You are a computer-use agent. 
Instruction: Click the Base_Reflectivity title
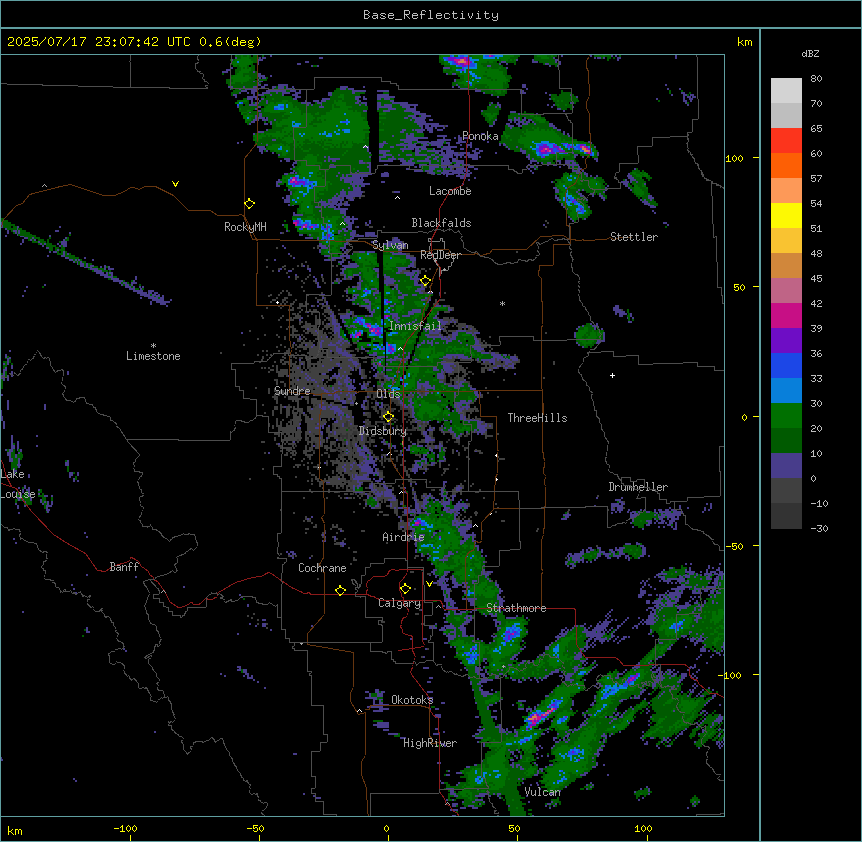tap(431, 15)
